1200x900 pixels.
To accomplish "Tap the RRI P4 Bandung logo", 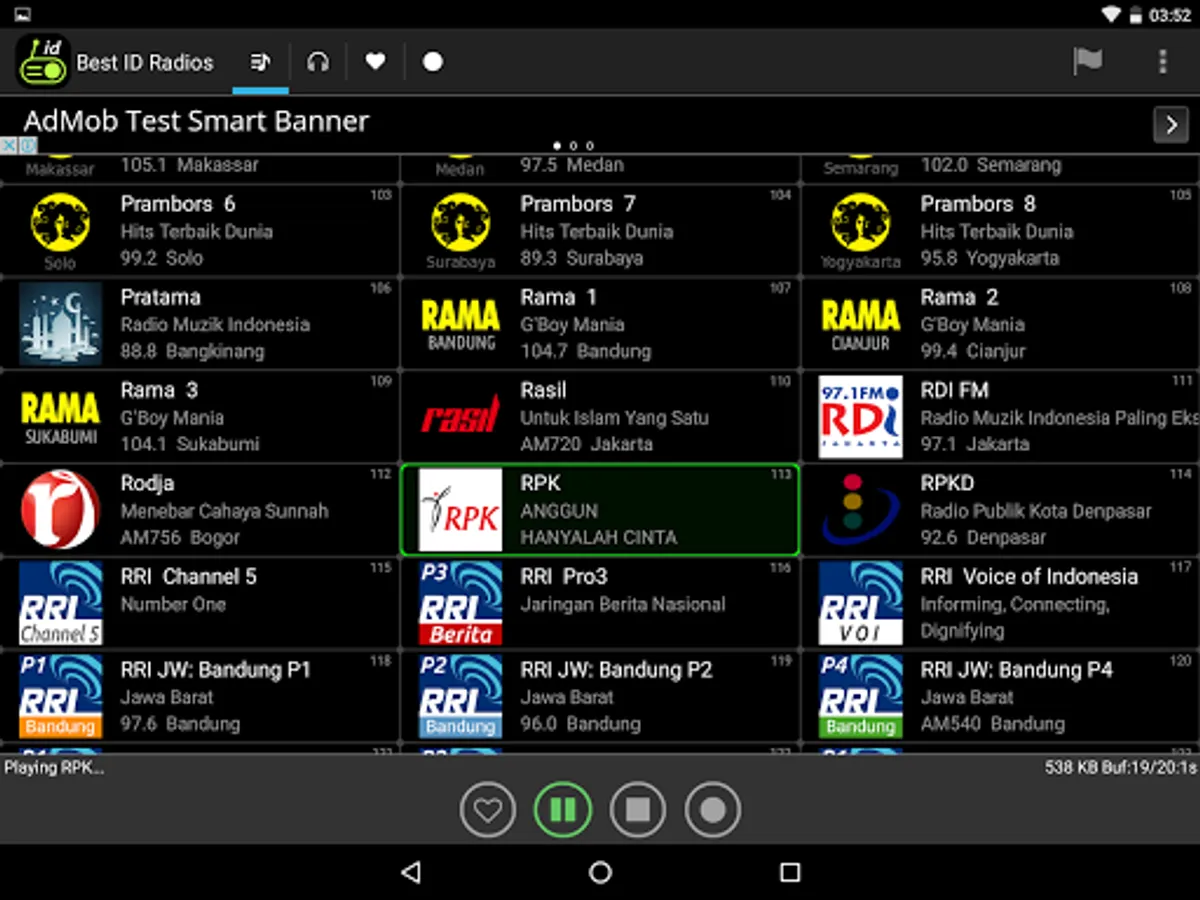I will (x=860, y=696).
